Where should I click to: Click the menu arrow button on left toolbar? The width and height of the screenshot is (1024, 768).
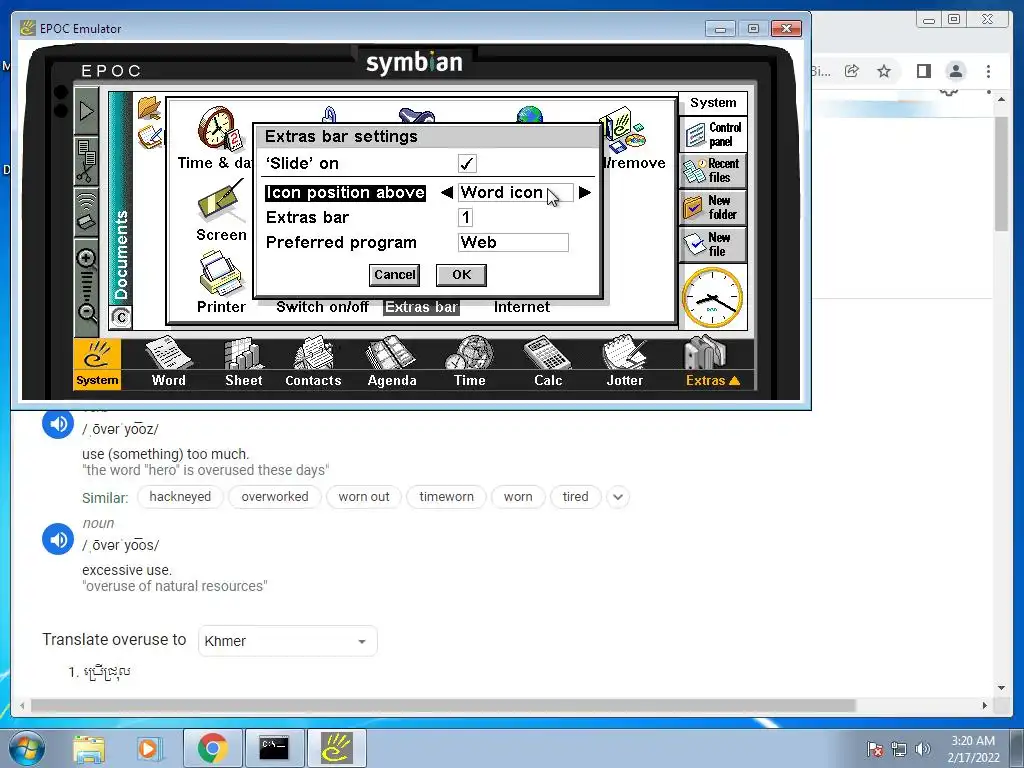click(87, 111)
